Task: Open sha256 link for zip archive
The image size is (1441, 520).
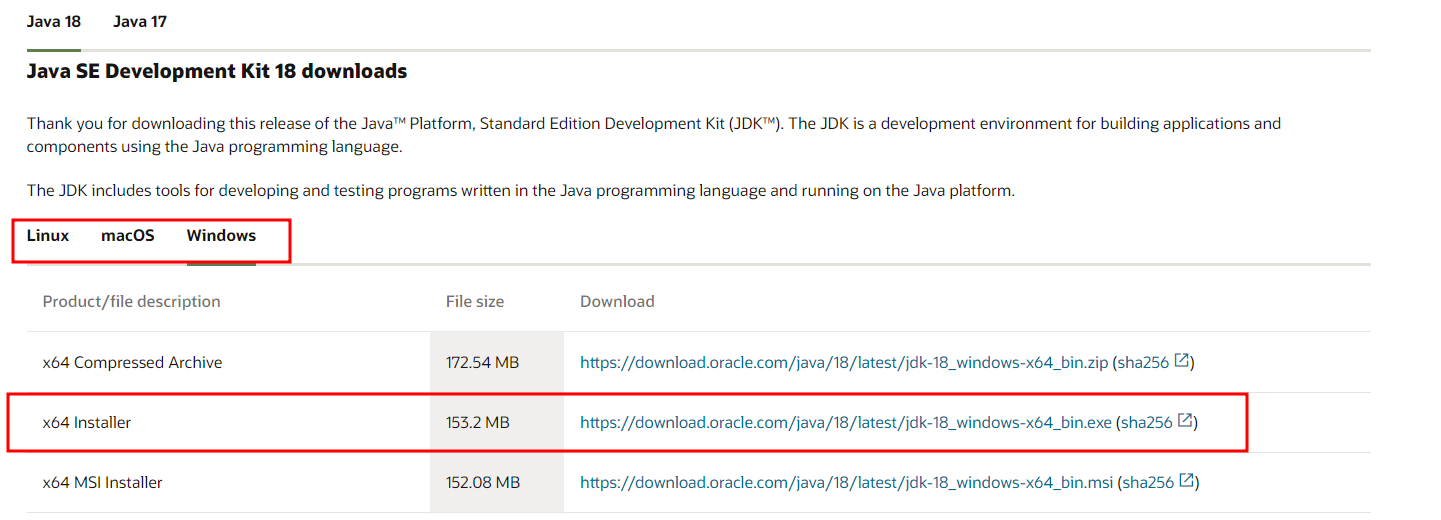Action: click(1143, 362)
